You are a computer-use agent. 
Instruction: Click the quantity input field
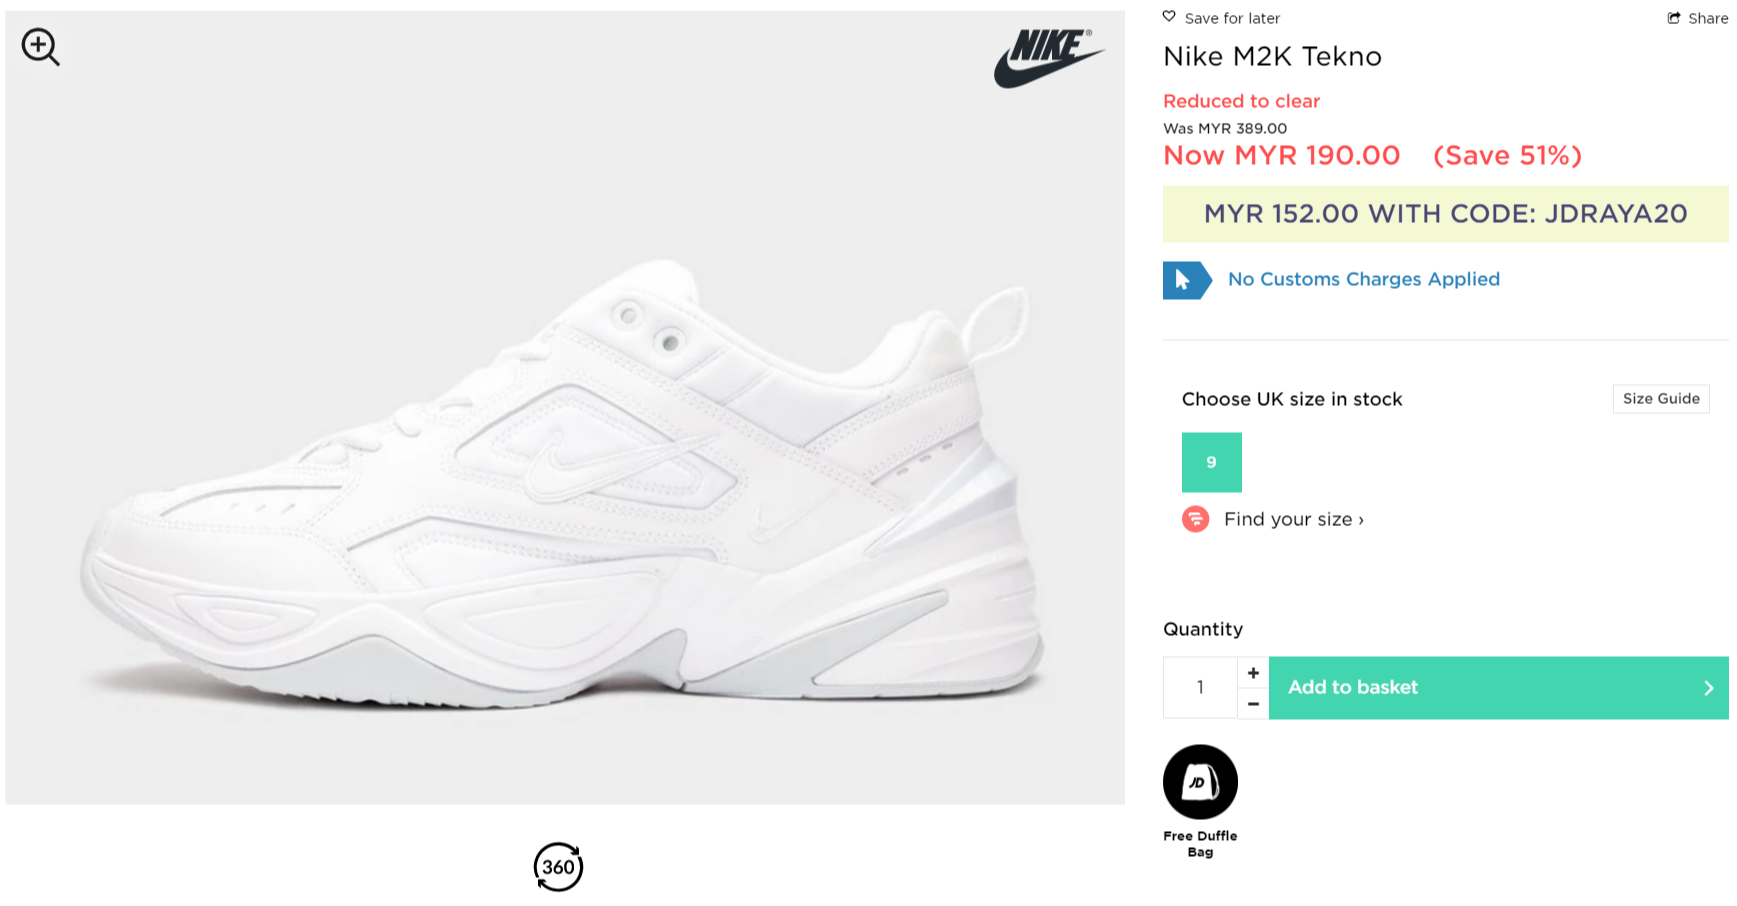(x=1200, y=688)
